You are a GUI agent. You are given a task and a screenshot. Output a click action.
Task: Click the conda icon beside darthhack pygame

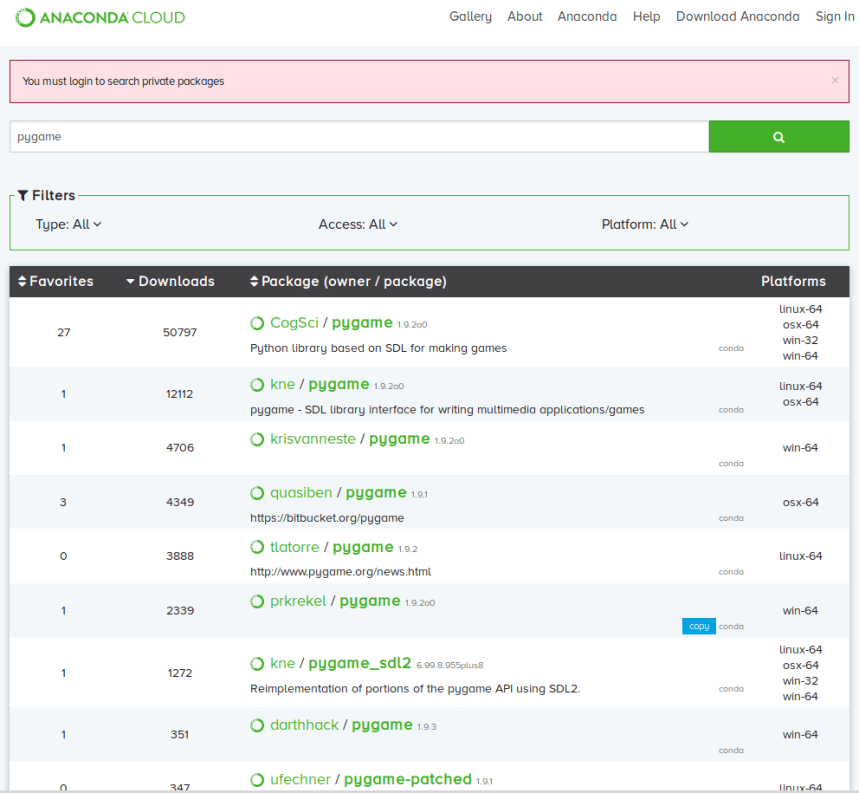click(x=257, y=725)
